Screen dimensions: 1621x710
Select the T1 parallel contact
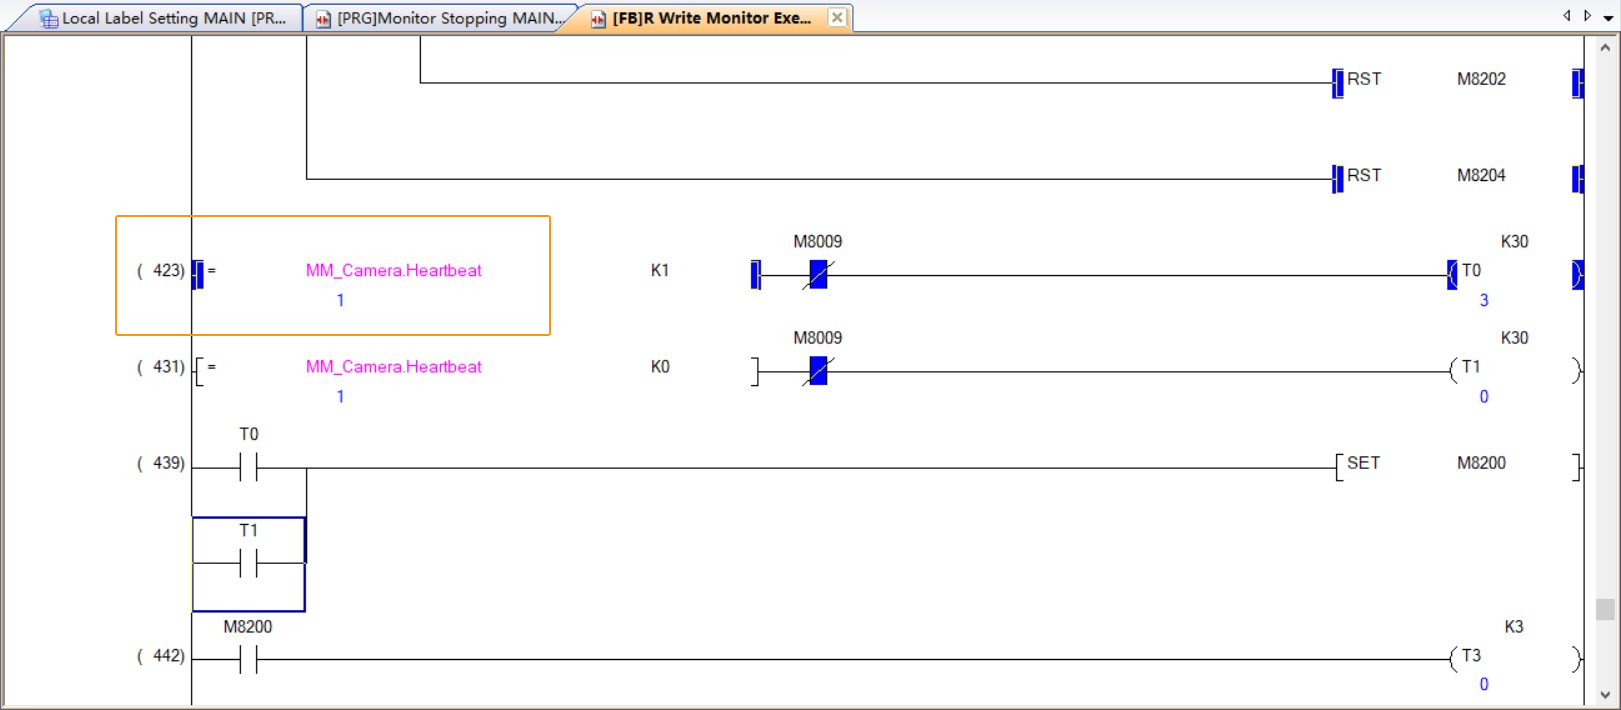[x=248, y=563]
